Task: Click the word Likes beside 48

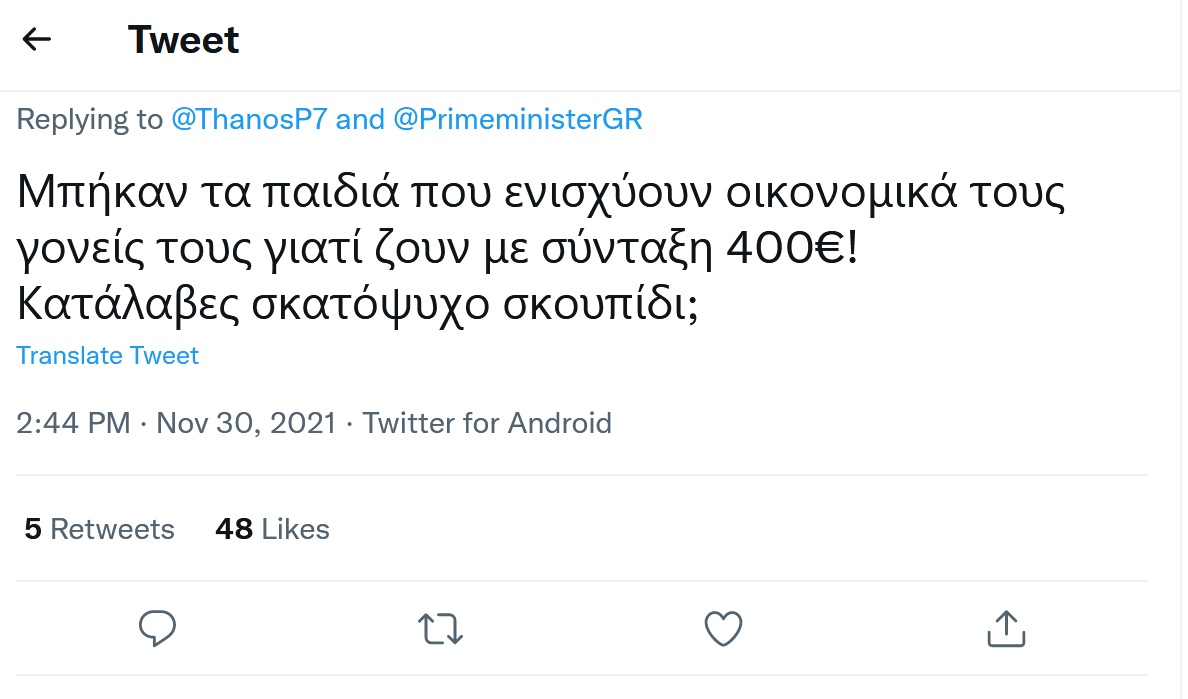Action: [296, 529]
